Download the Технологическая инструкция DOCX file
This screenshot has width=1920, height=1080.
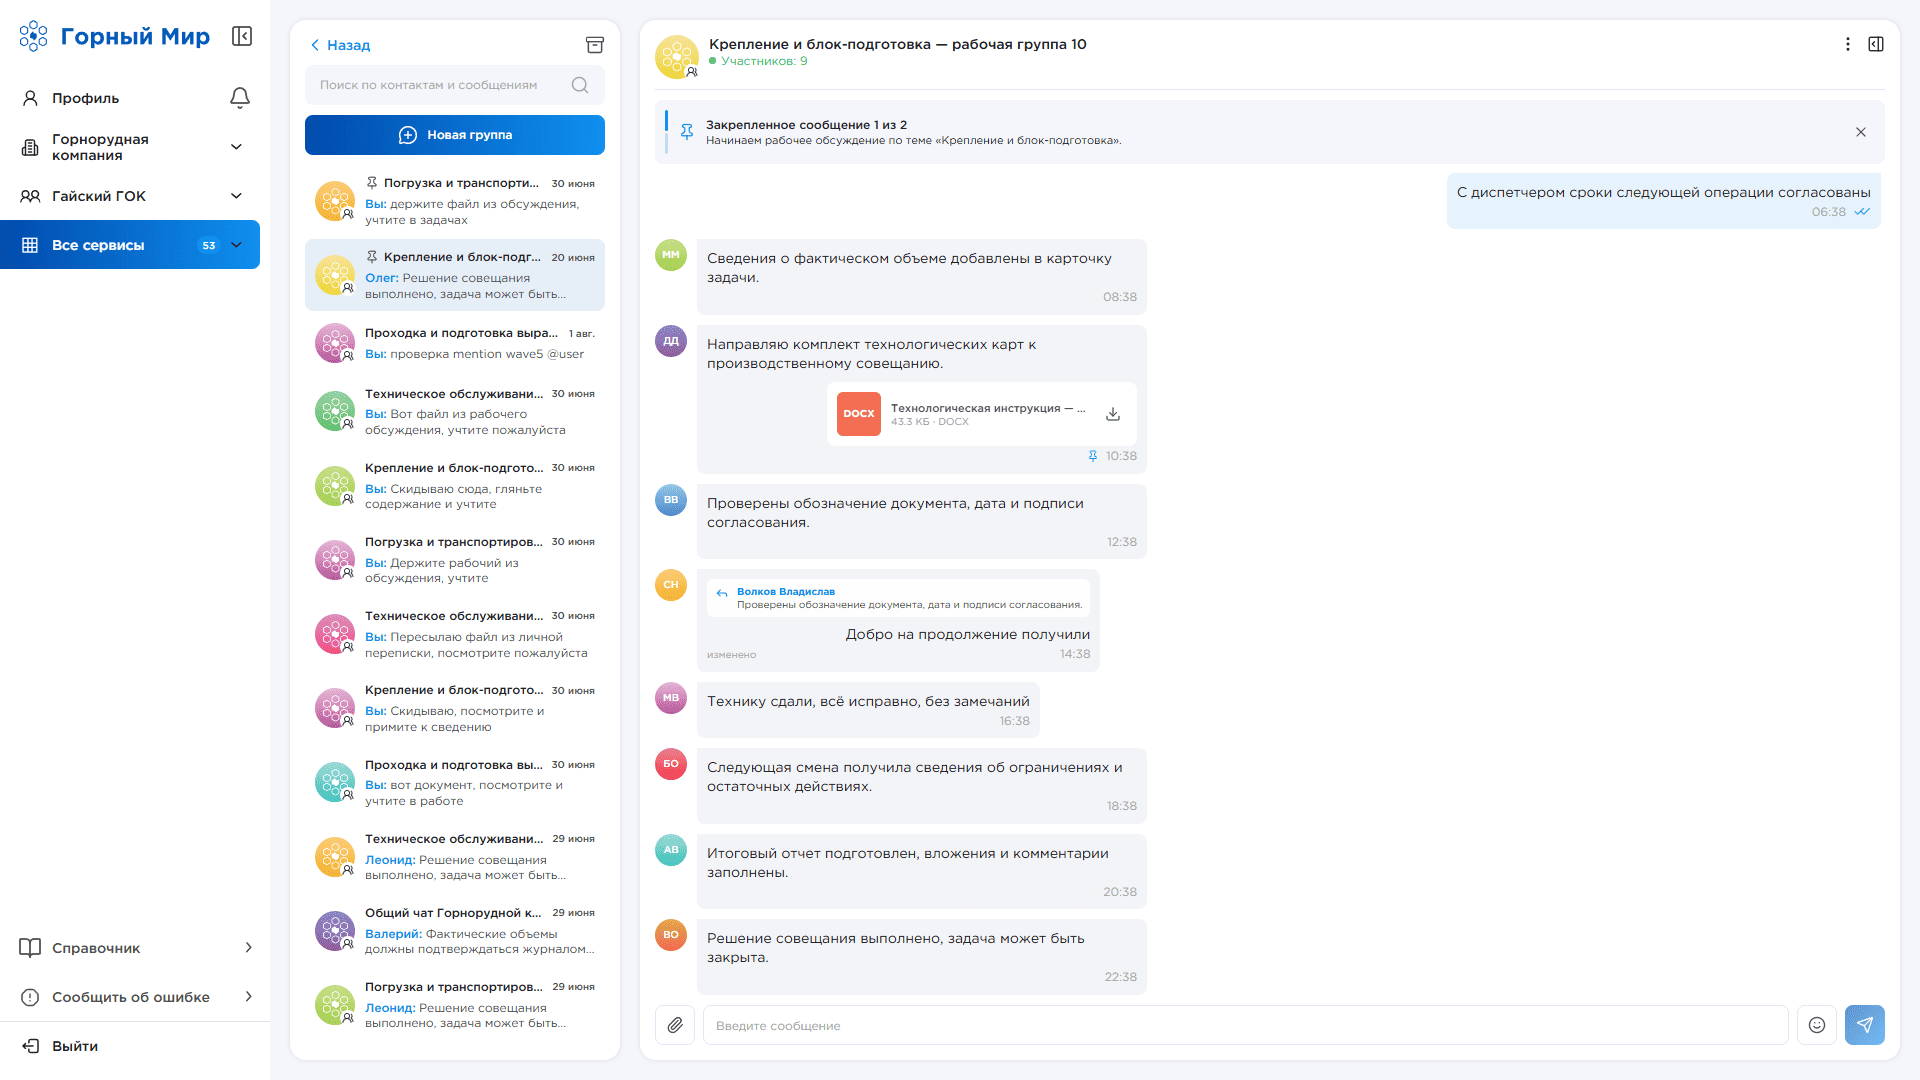[1113, 414]
